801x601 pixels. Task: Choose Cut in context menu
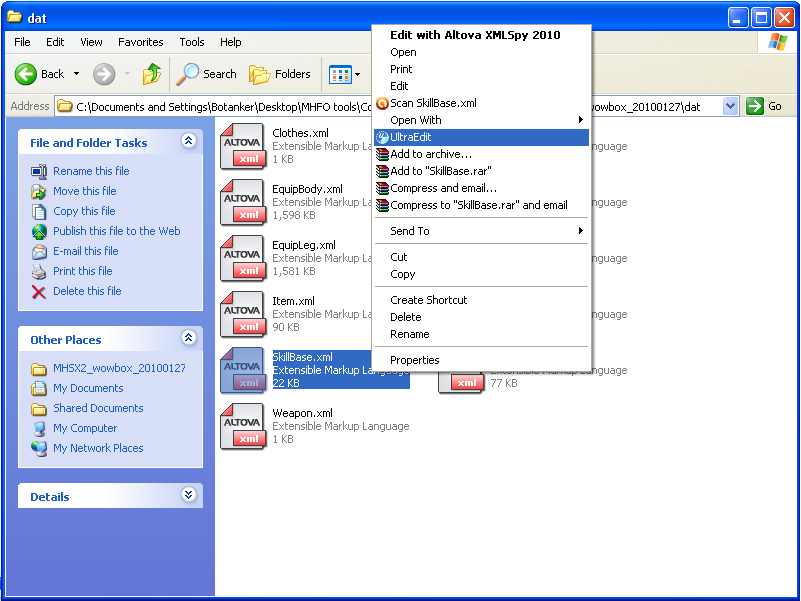click(481, 257)
